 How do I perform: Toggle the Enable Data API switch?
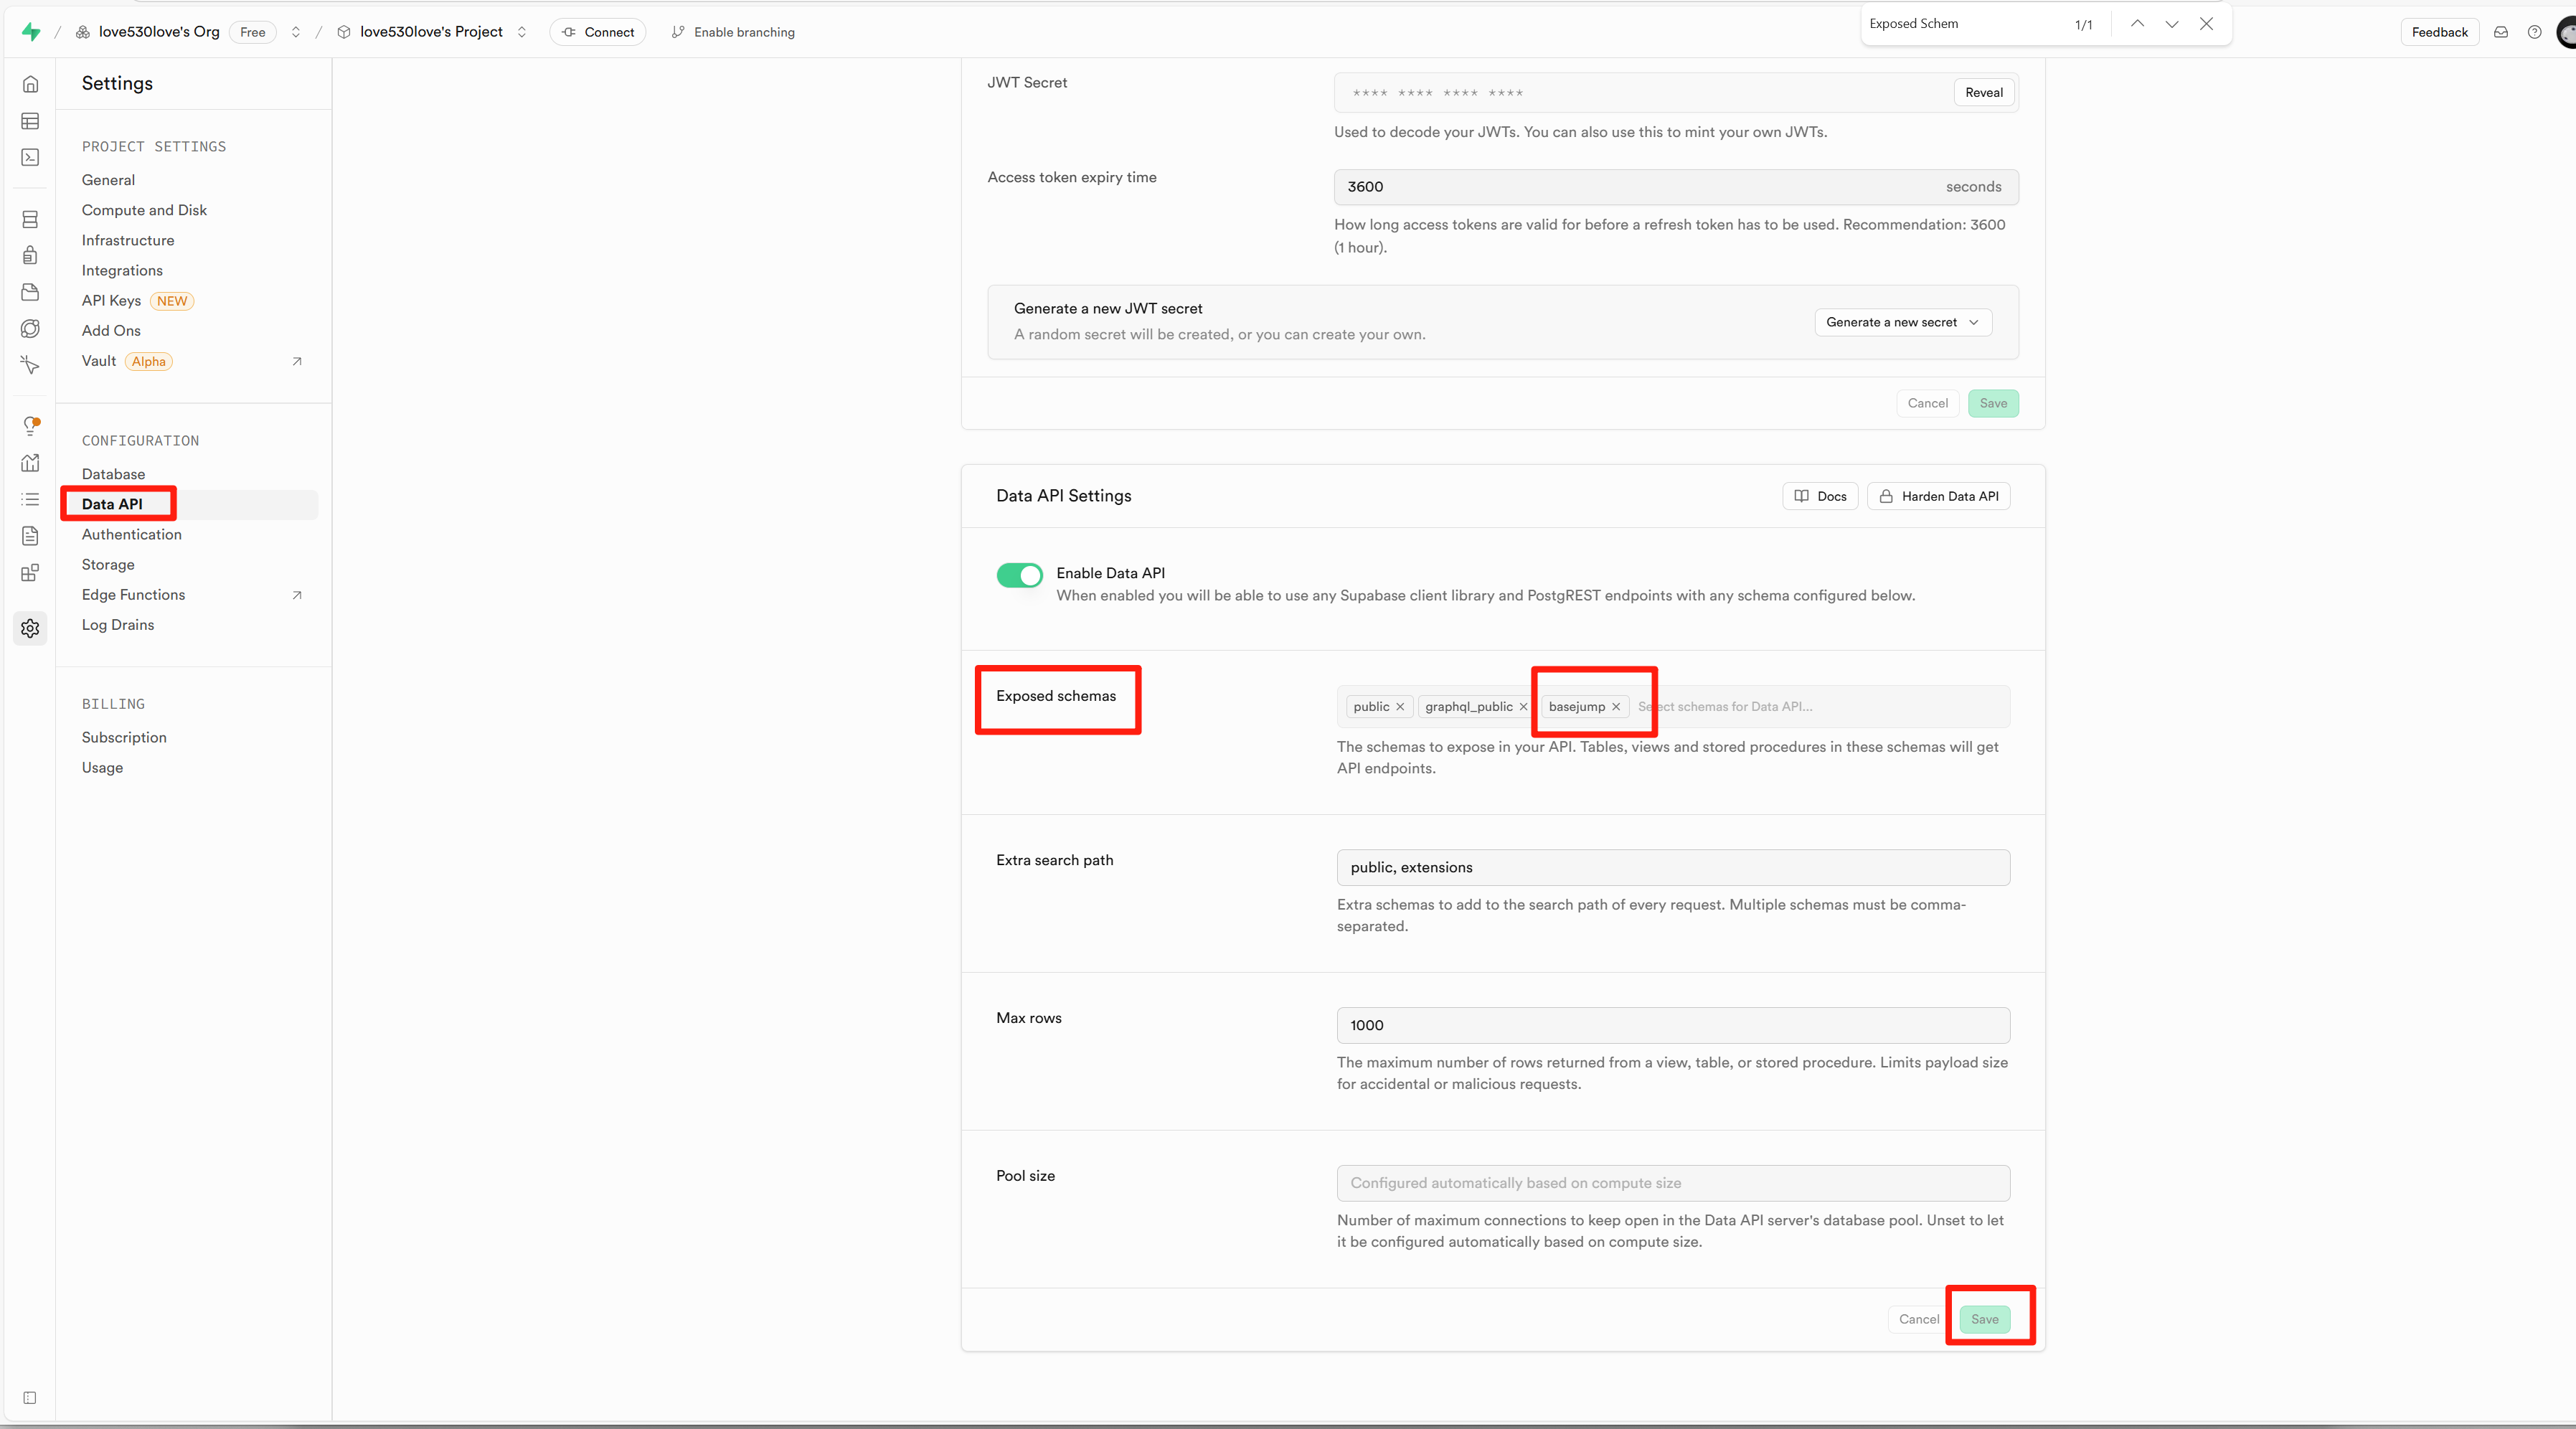coord(1019,575)
